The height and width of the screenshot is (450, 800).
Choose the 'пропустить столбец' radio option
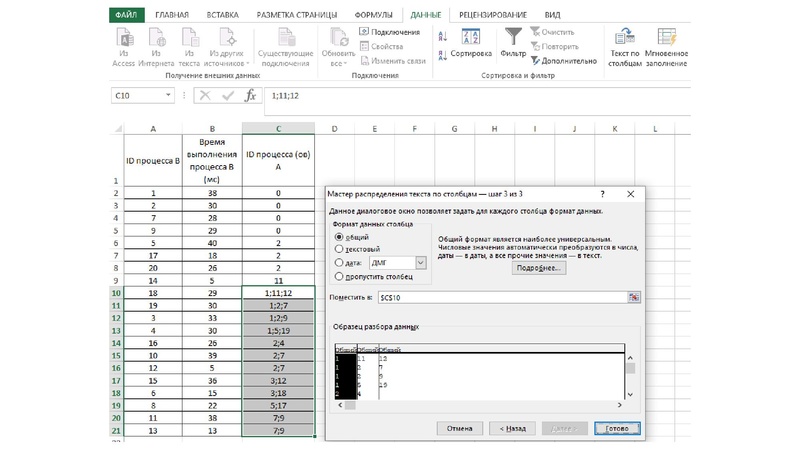[x=340, y=275]
